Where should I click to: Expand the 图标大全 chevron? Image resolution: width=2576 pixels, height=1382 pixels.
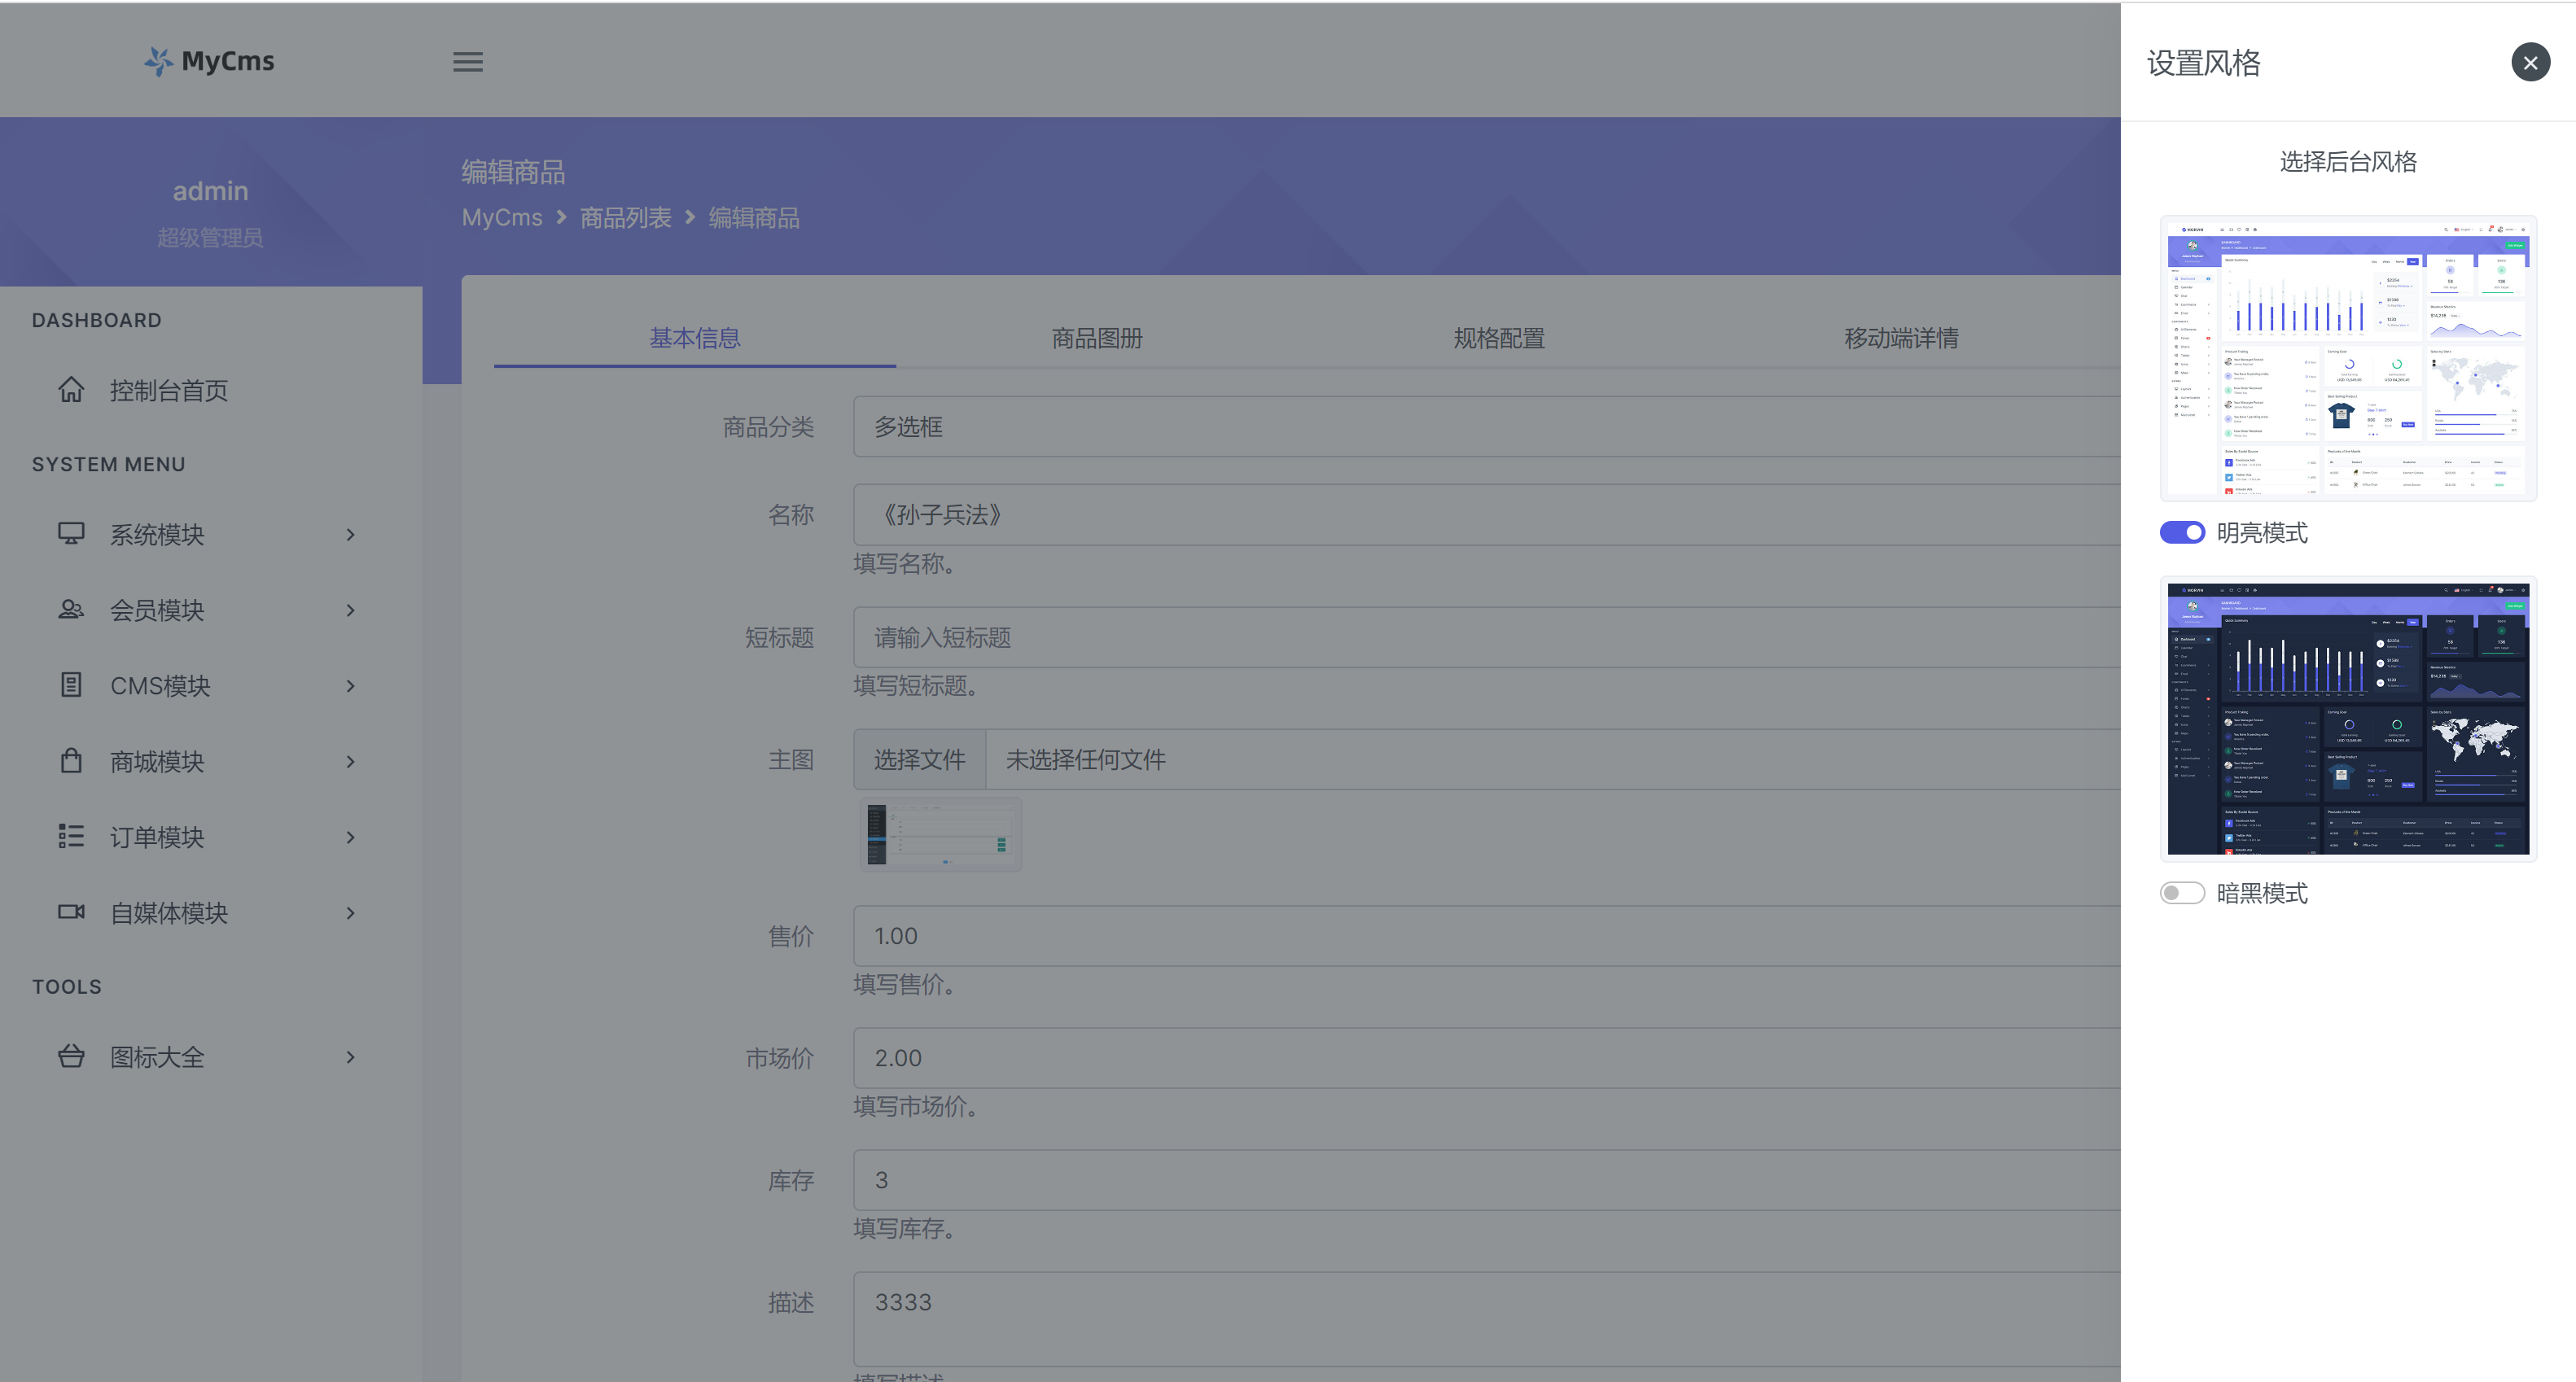350,1057
